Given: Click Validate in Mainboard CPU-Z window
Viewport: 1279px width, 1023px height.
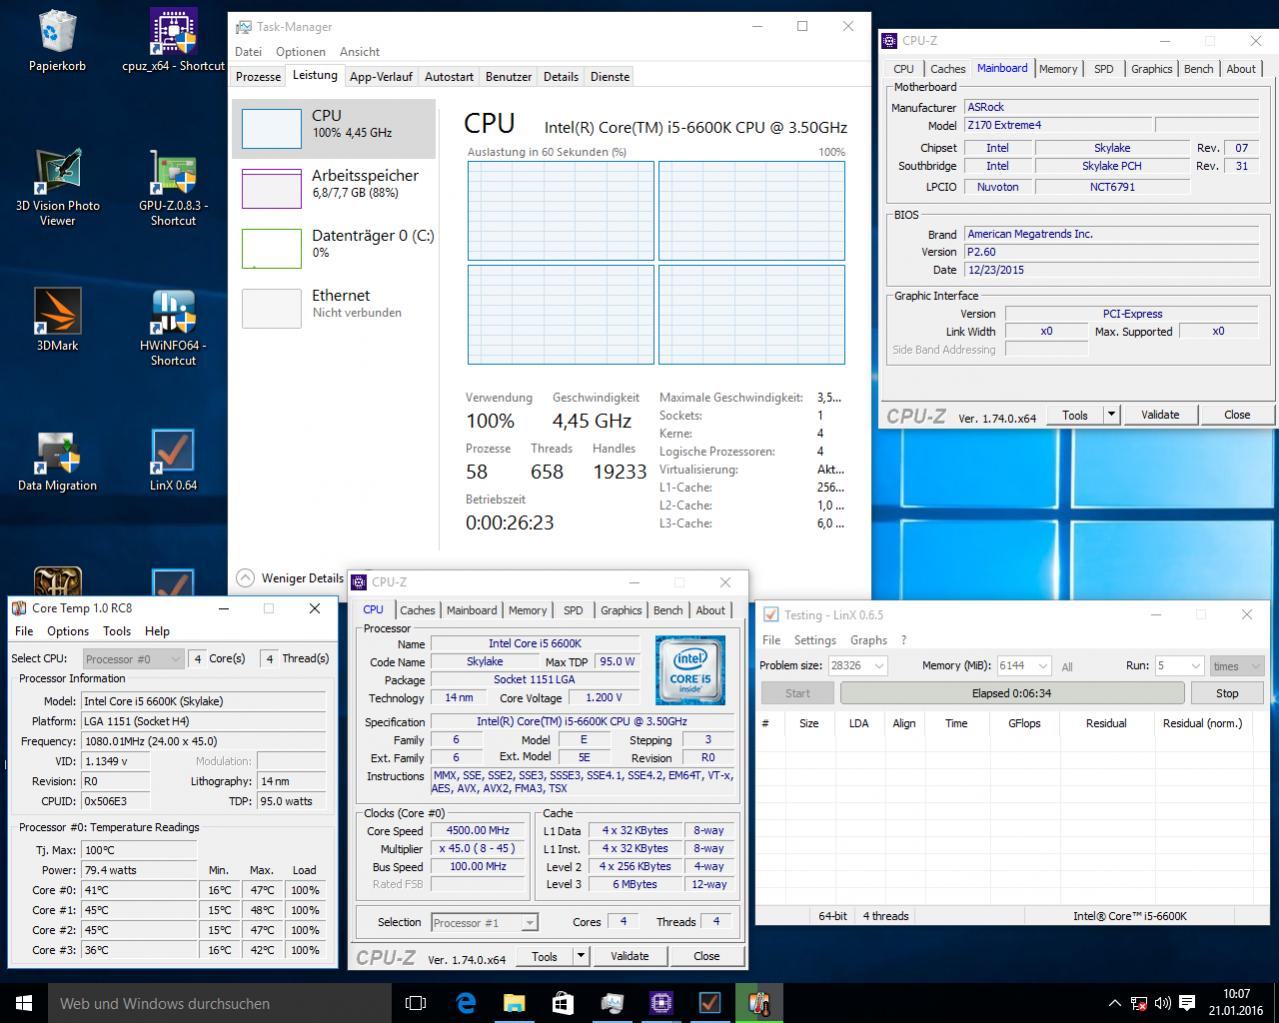Looking at the screenshot, I should [1160, 414].
